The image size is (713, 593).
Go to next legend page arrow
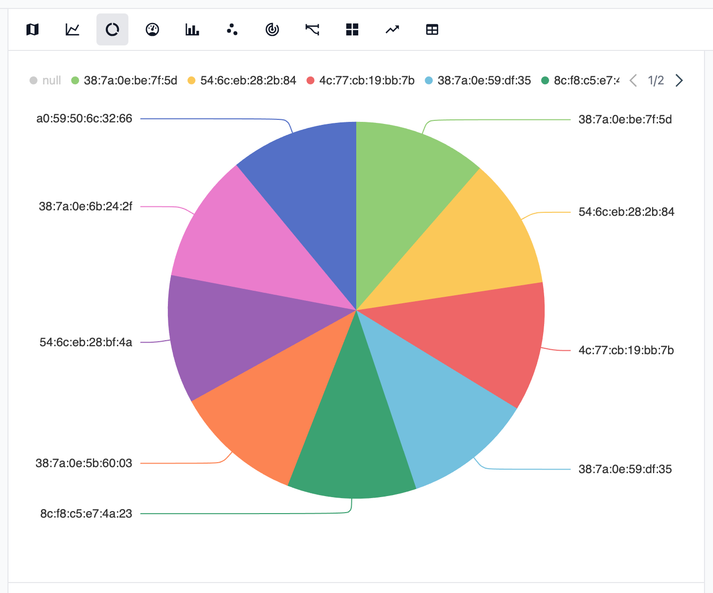point(679,80)
